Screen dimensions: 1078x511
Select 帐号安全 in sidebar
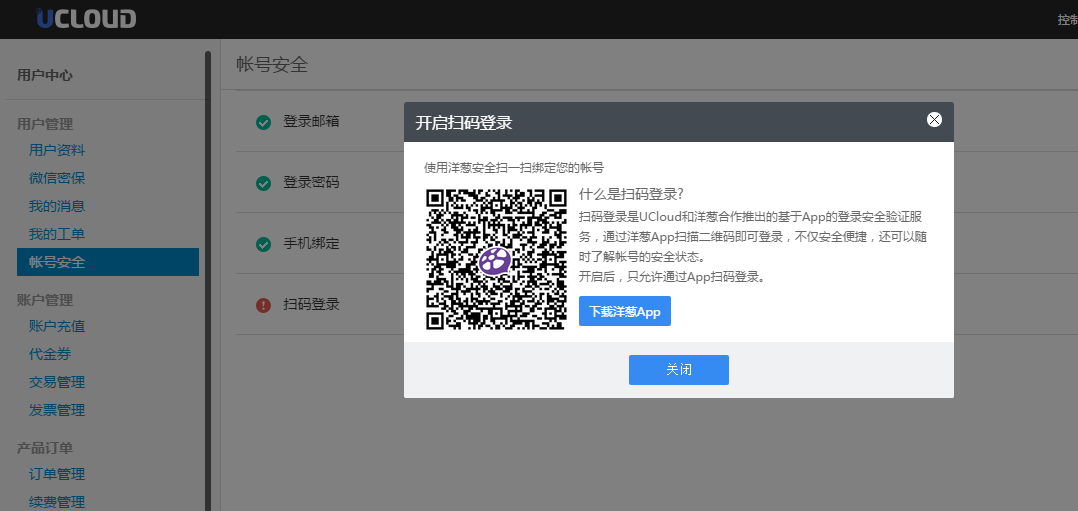pyautogui.click(x=108, y=262)
